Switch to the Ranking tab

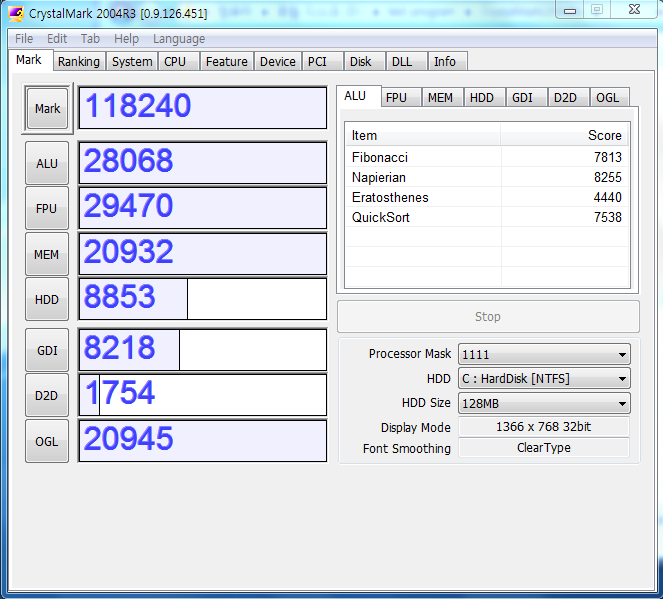point(79,62)
